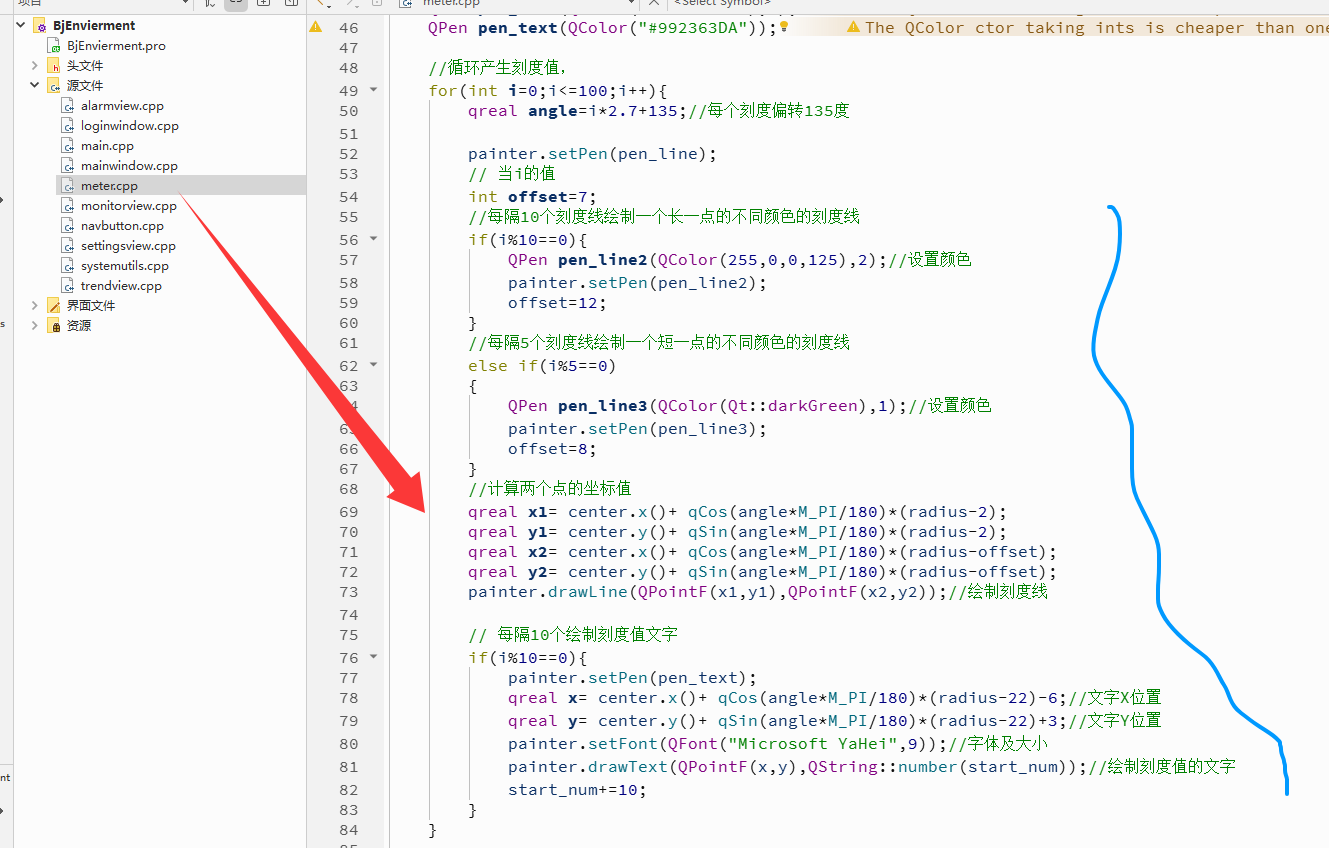Click line number 84 in the gutter
Screen dimensions: 1329x848
[x=348, y=830]
